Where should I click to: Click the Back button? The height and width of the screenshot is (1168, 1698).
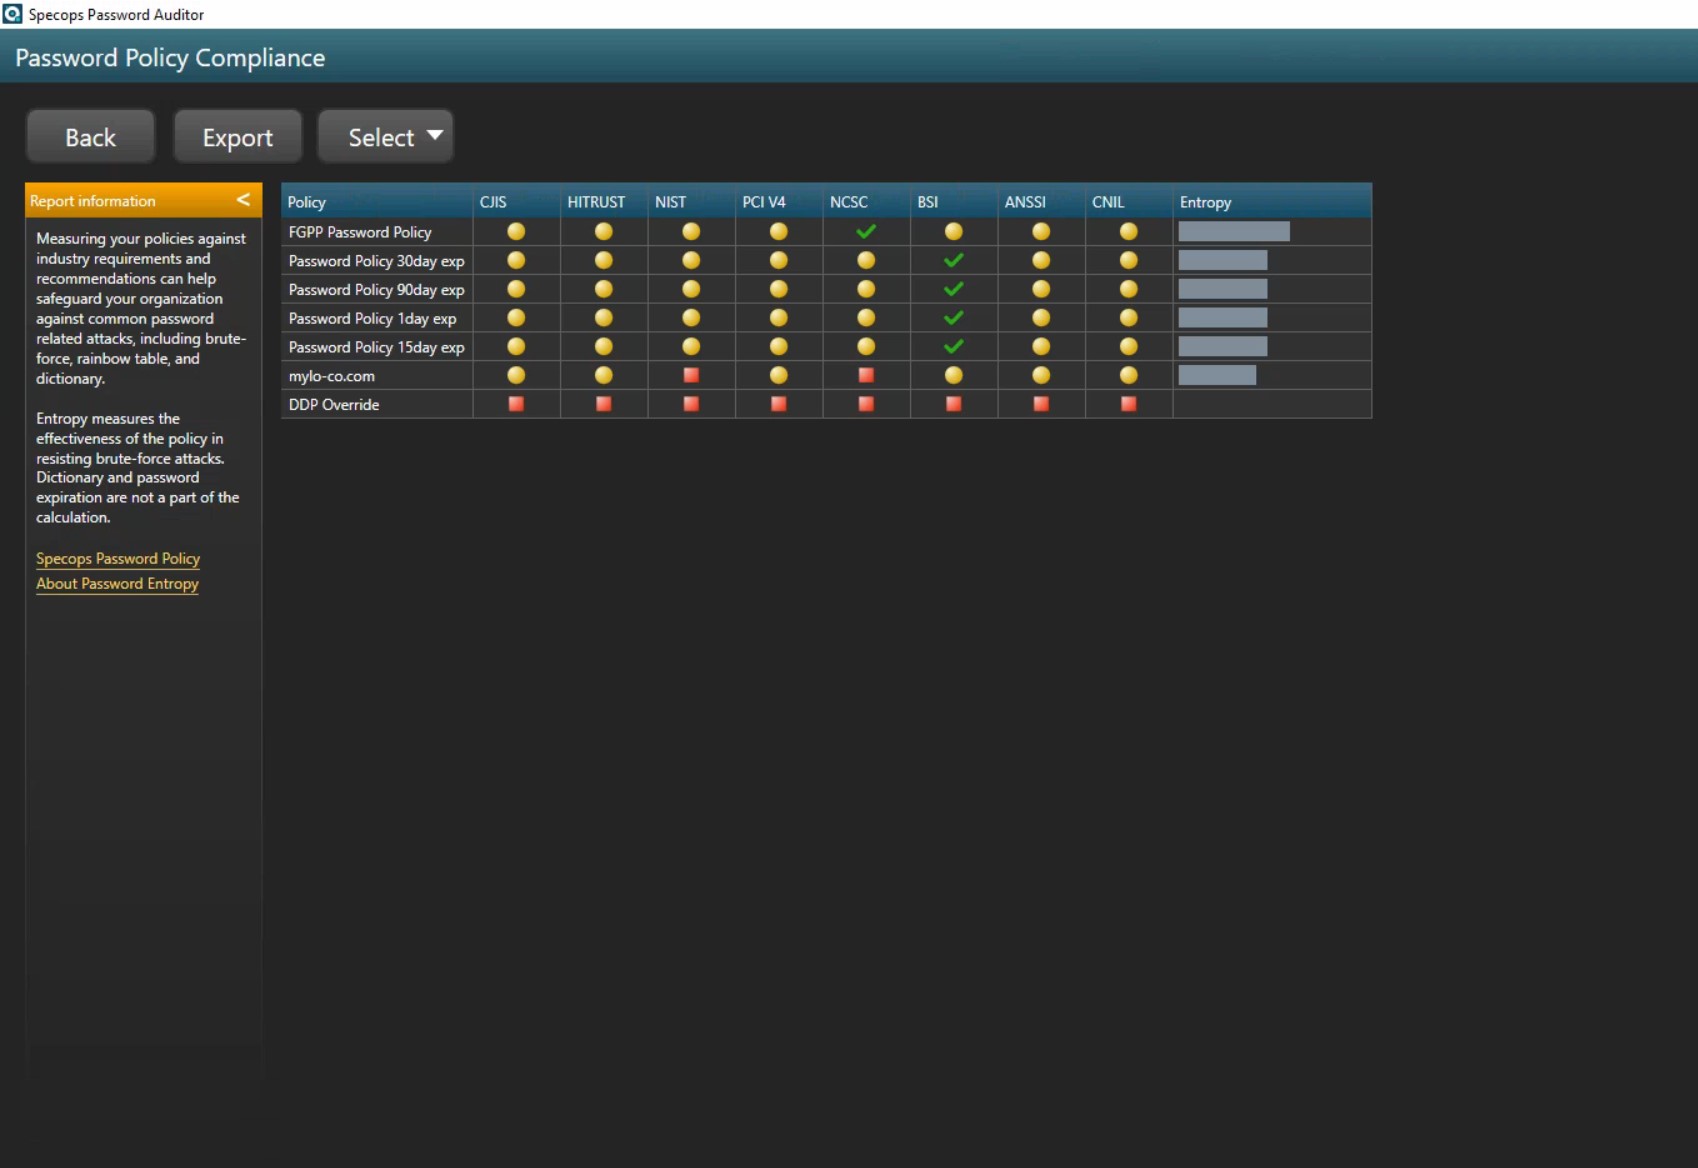click(90, 137)
